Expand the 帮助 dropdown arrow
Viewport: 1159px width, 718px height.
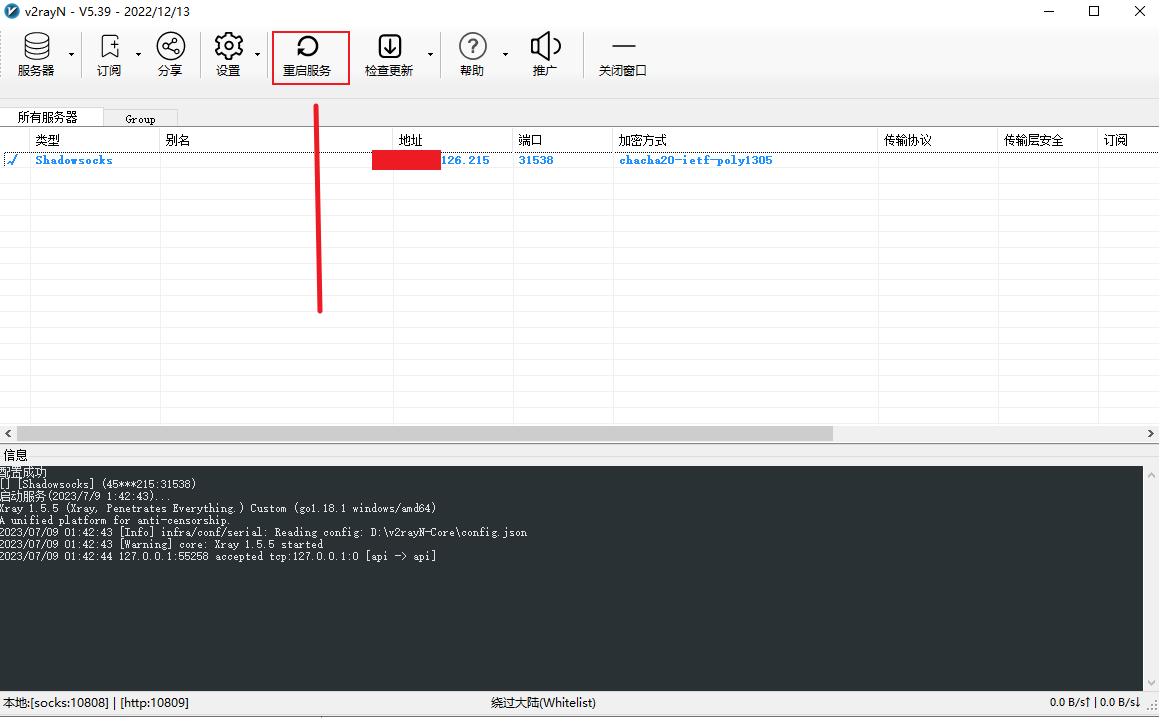coord(506,55)
